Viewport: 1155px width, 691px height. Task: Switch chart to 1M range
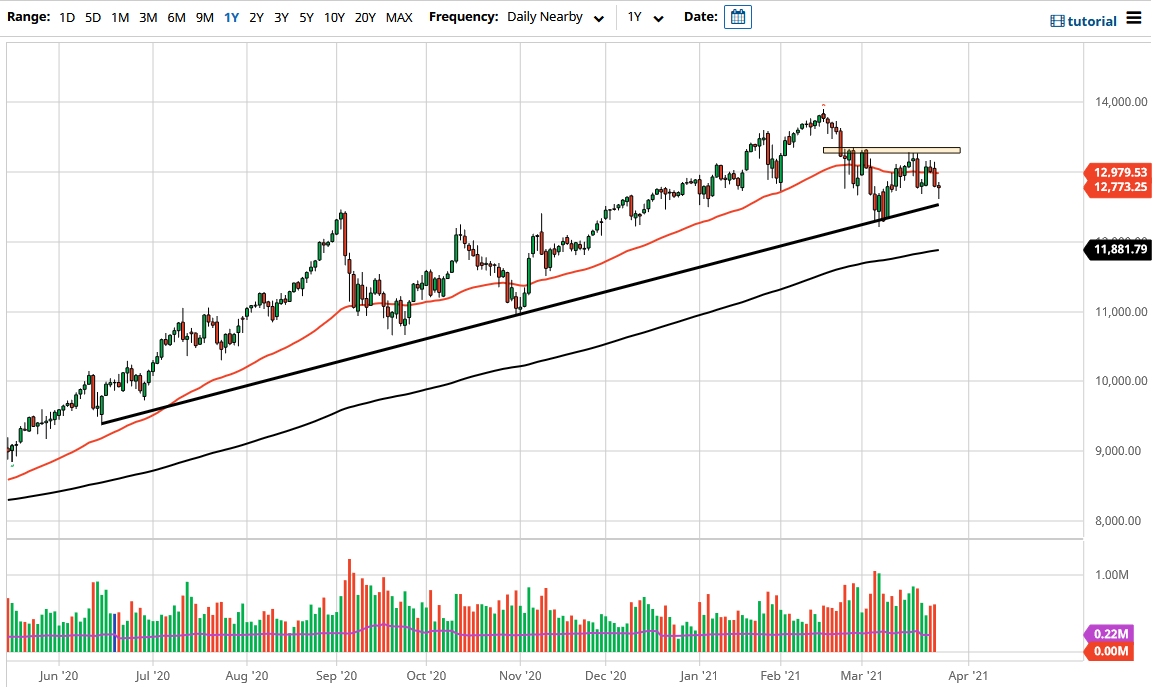pyautogui.click(x=120, y=17)
